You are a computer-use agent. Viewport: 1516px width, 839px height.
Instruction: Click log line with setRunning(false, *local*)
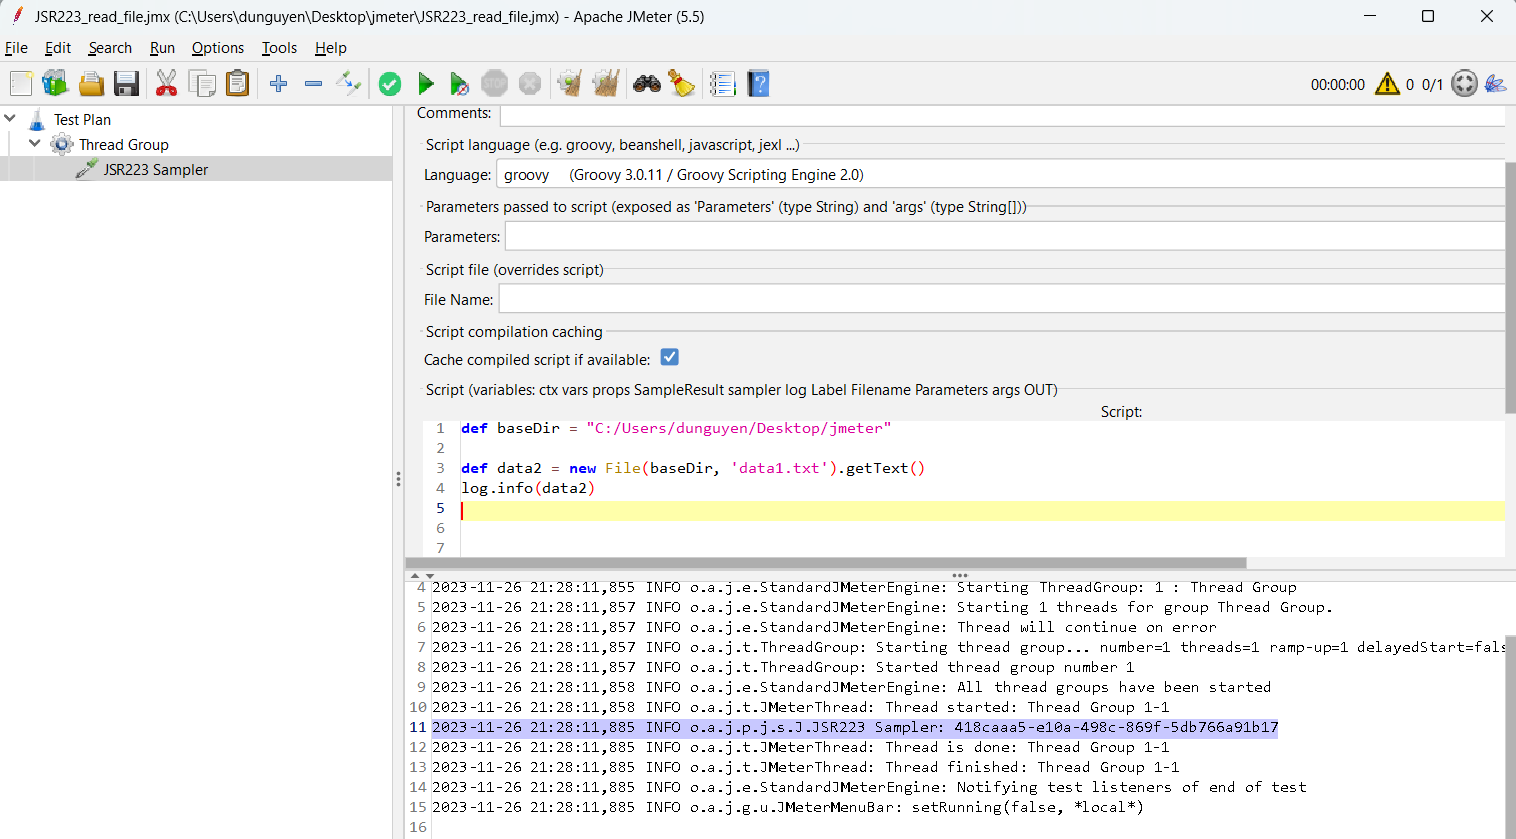pos(787,807)
